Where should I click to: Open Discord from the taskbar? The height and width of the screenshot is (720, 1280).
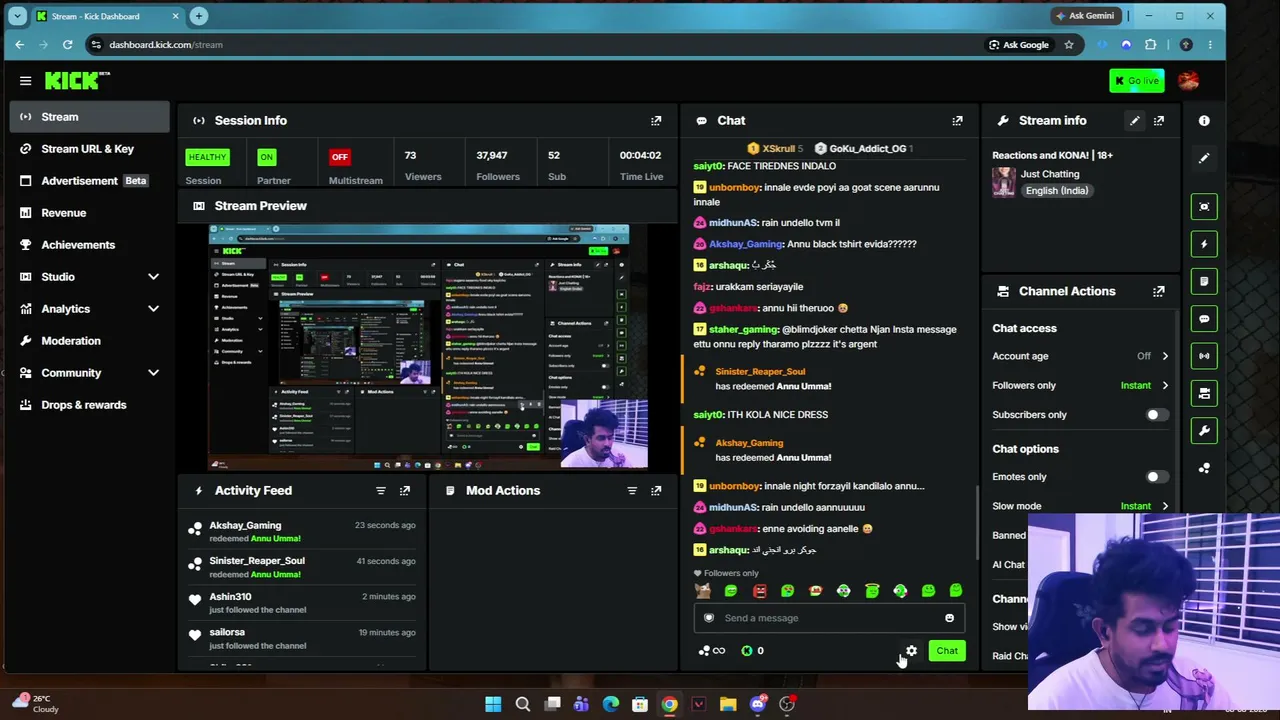757,704
